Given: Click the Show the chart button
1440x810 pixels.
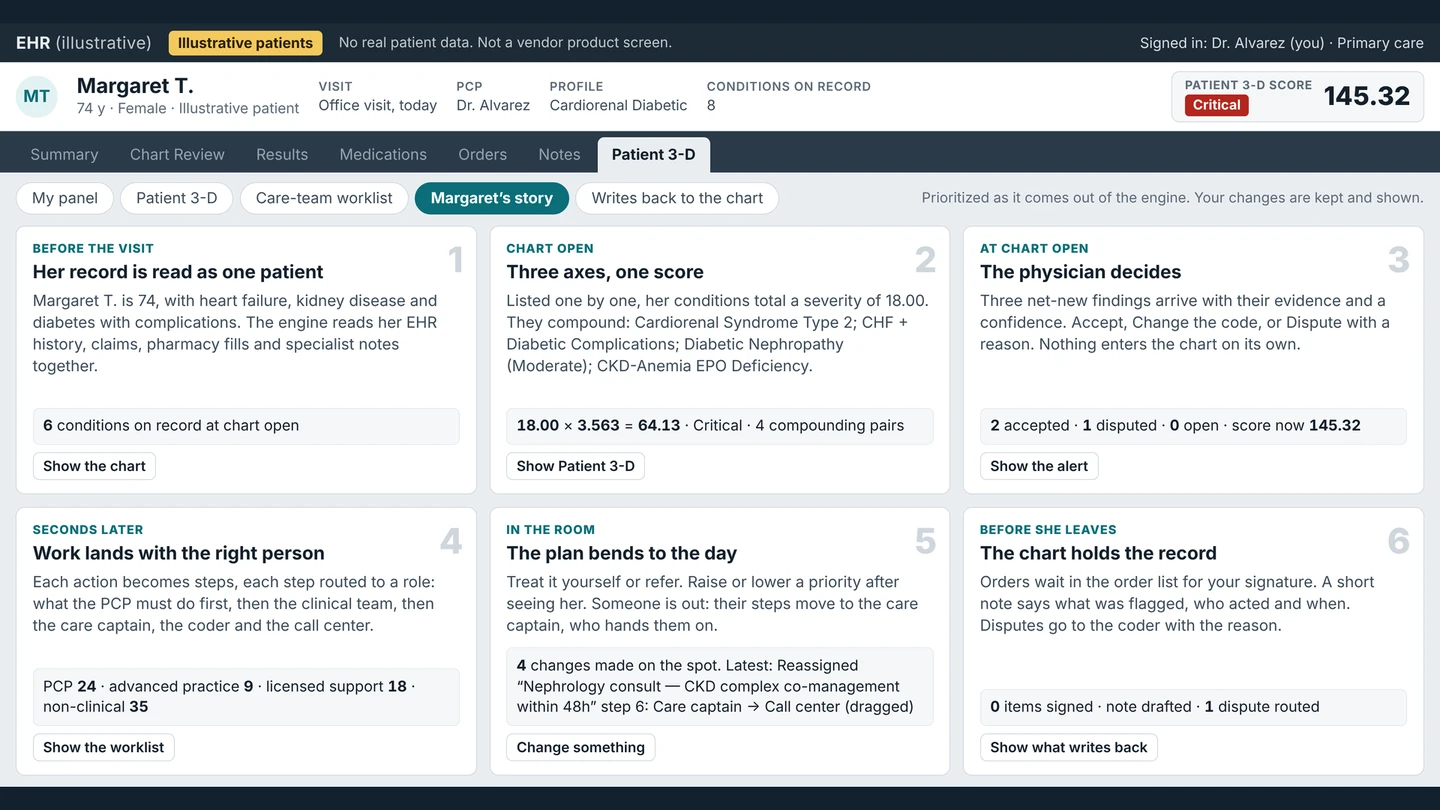Looking at the screenshot, I should pyautogui.click(x=94, y=466).
